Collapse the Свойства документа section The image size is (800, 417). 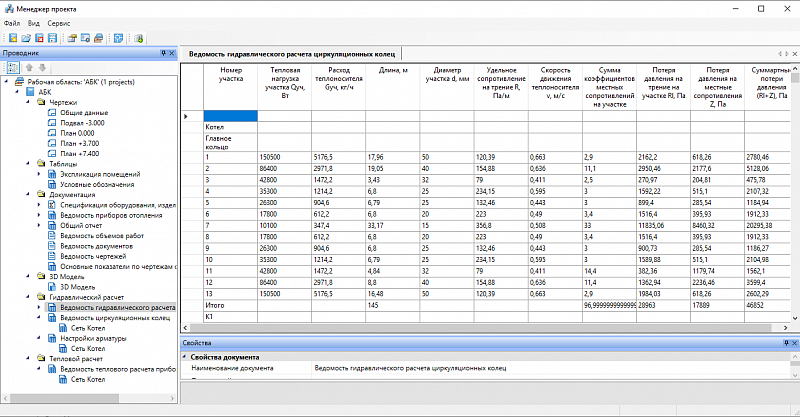[185, 357]
